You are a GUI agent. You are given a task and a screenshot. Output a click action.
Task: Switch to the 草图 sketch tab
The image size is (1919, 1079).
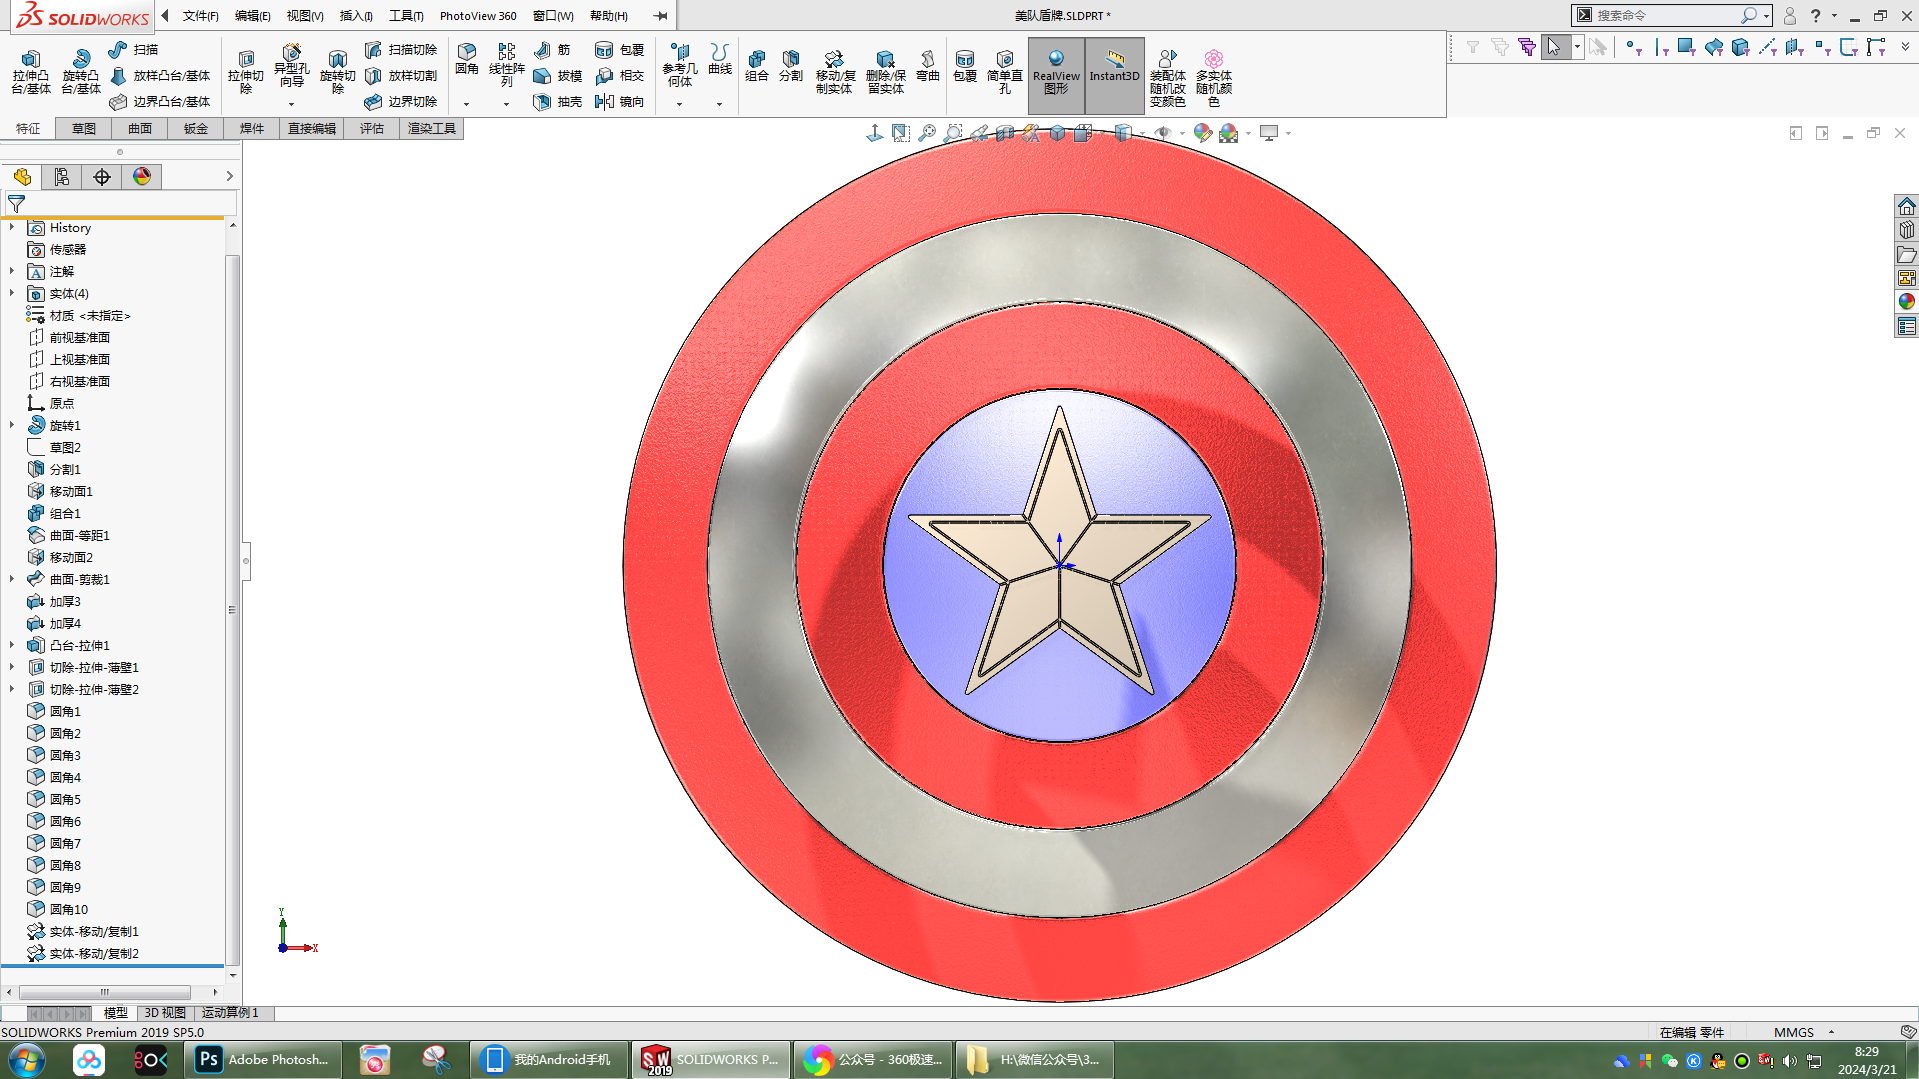84,128
